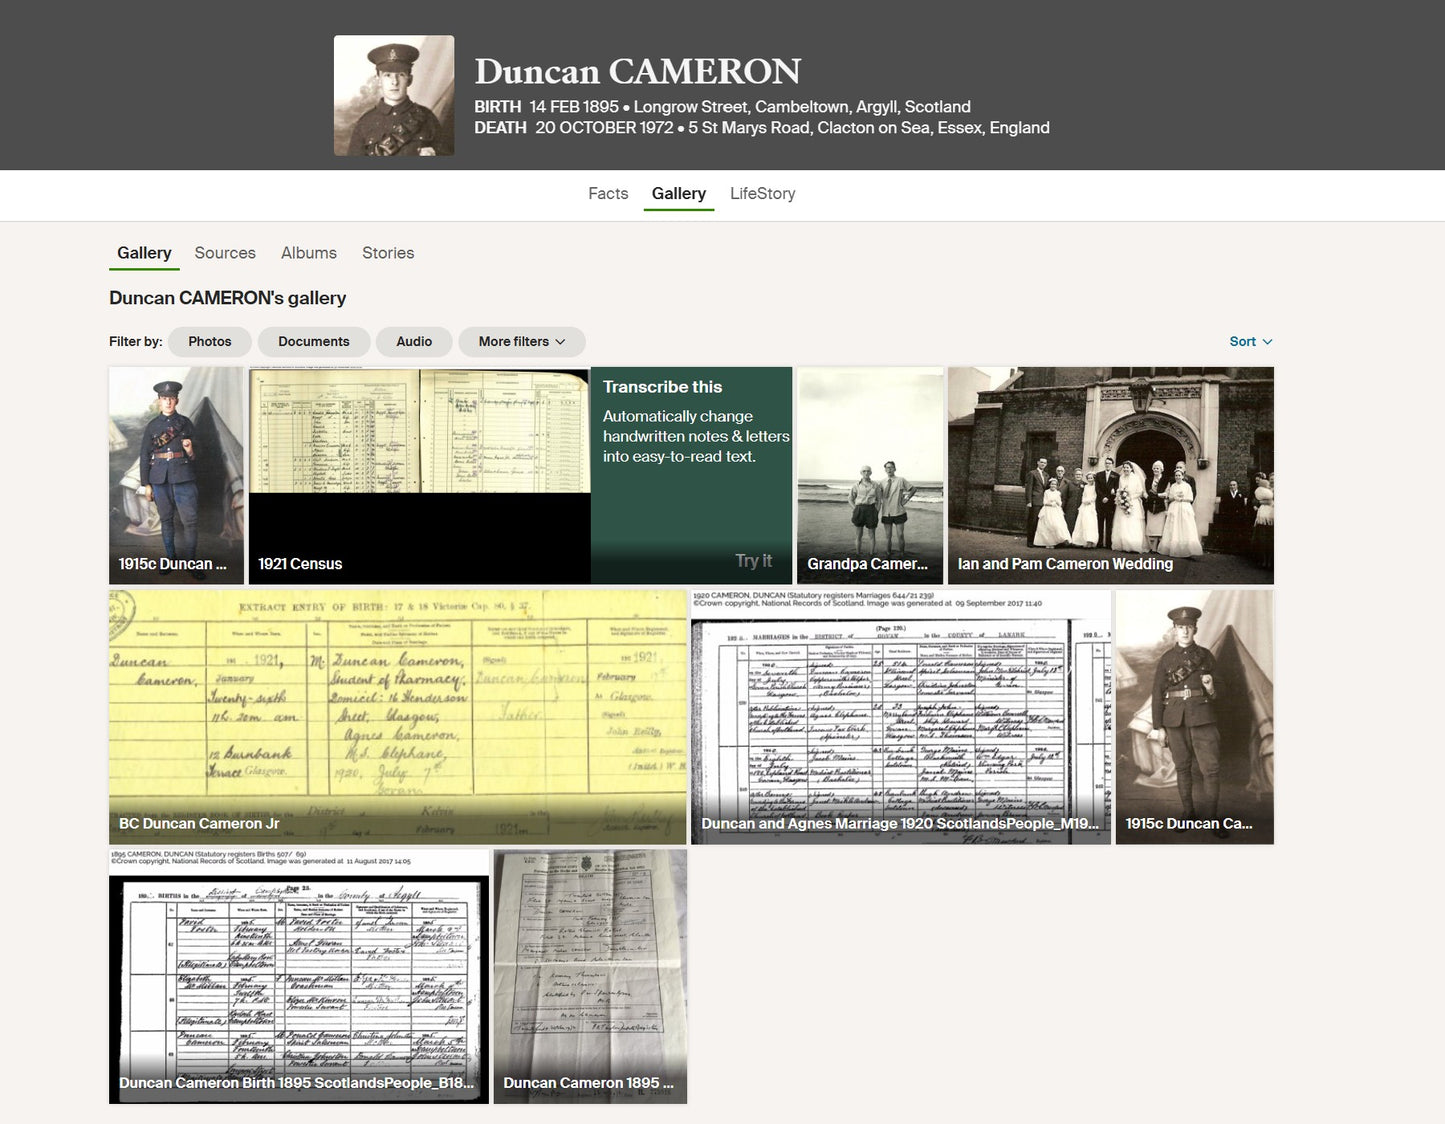
Task: Click the Transcribe this promo card
Action: [692, 476]
